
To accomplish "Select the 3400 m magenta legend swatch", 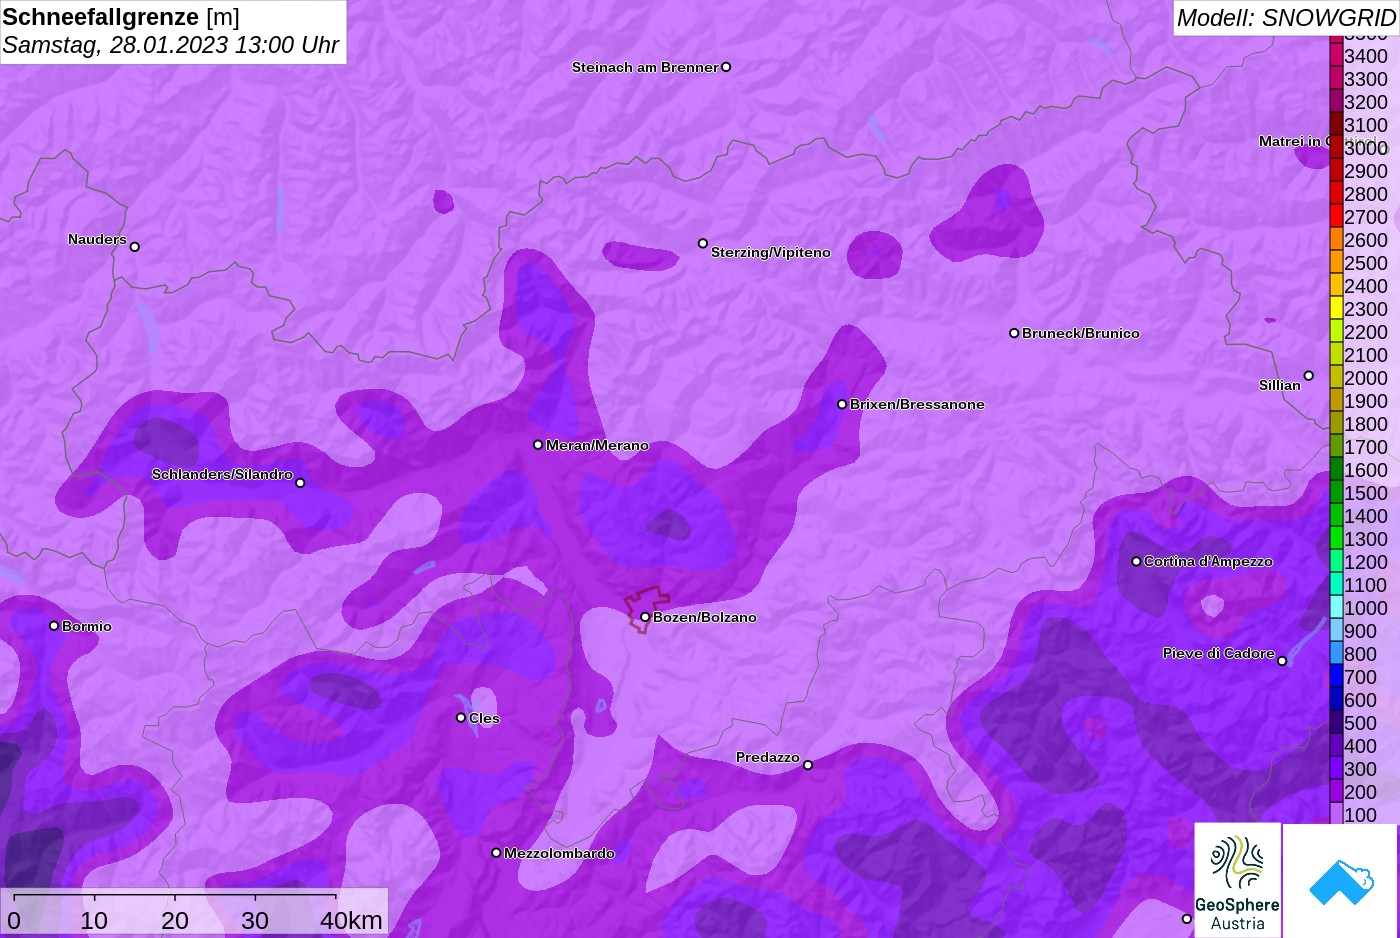I will [1336, 55].
